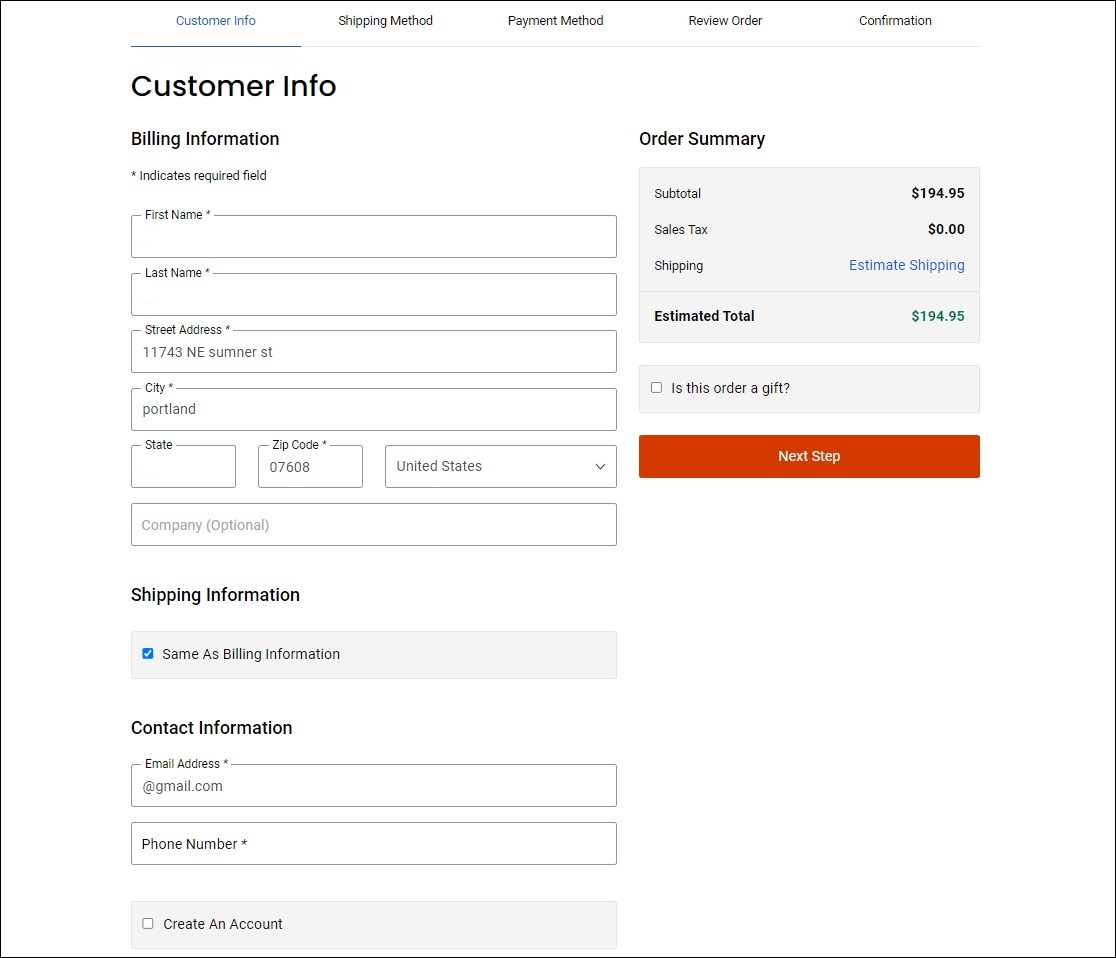Click the Order Summary heading

coord(702,139)
